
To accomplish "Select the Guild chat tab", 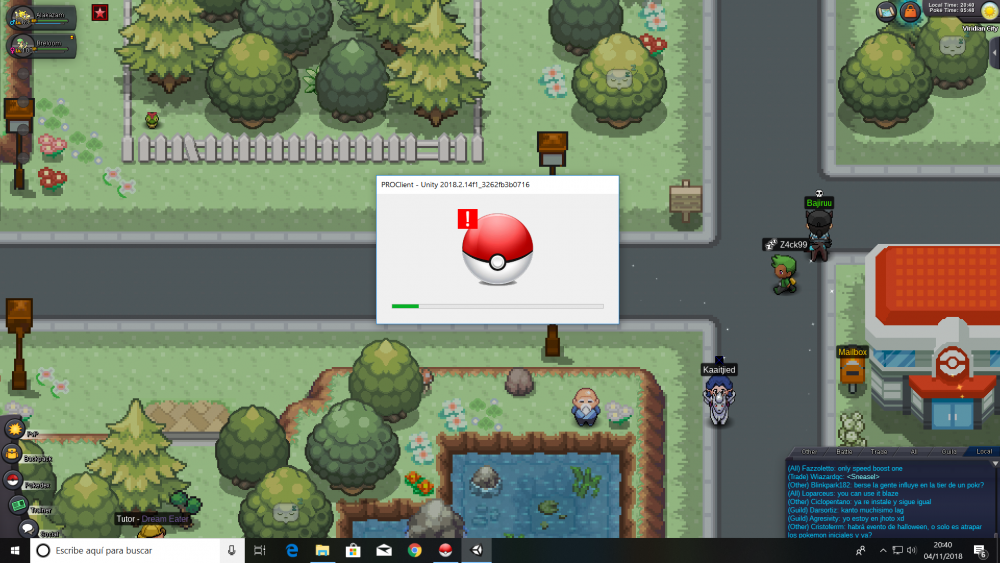I will (x=948, y=452).
